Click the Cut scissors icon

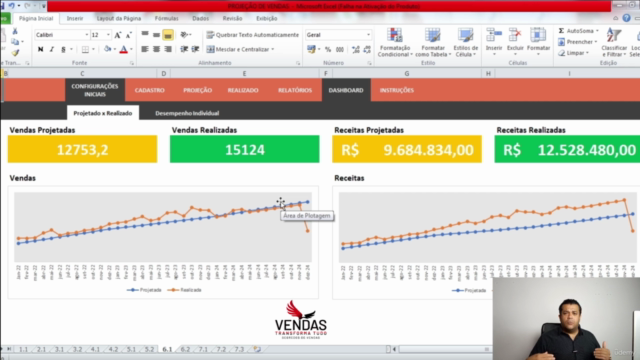(x=15, y=31)
